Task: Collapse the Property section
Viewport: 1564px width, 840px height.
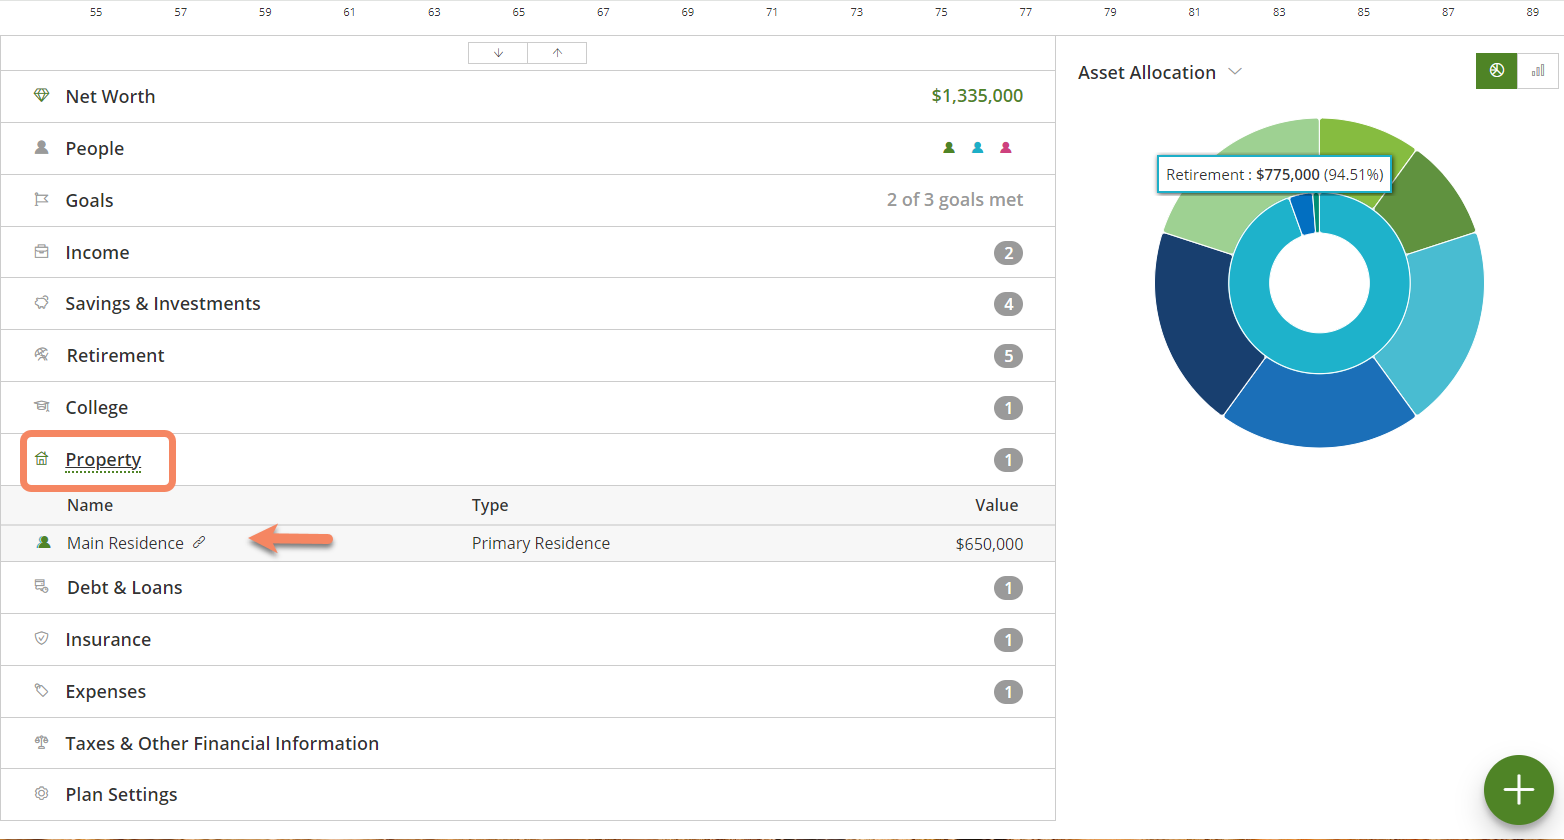Action: pyautogui.click(x=103, y=460)
